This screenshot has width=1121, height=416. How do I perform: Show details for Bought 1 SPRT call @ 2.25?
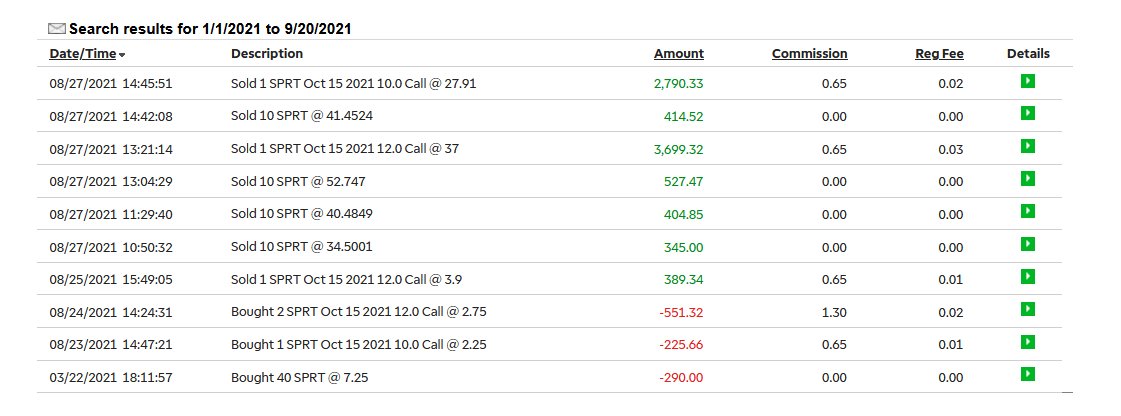tap(1027, 342)
